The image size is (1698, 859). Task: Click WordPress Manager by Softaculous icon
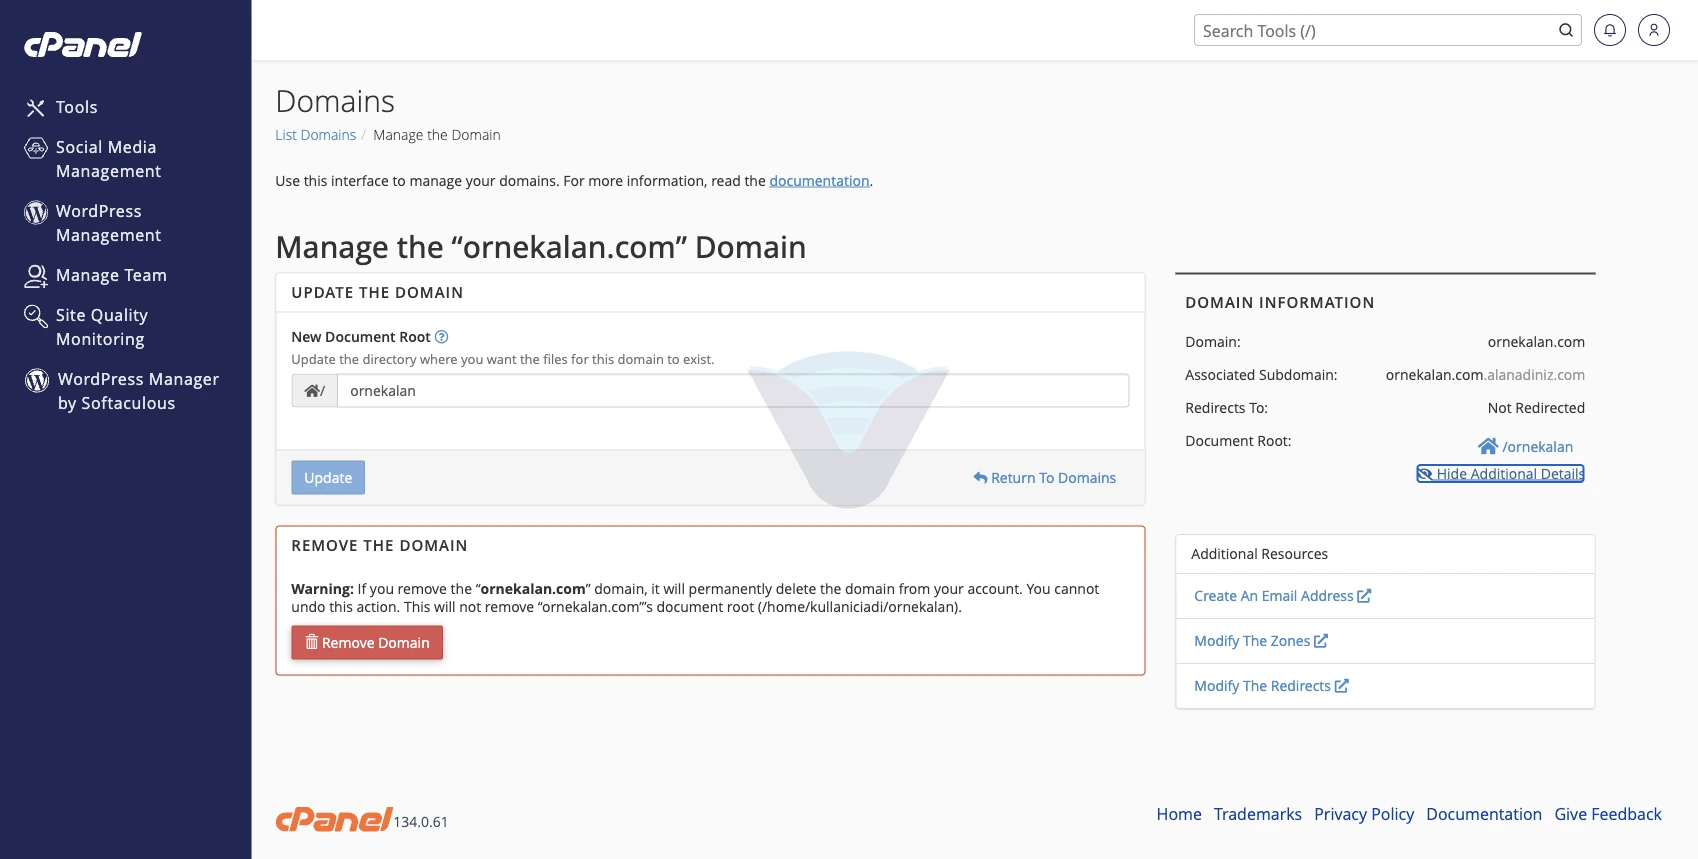(37, 380)
